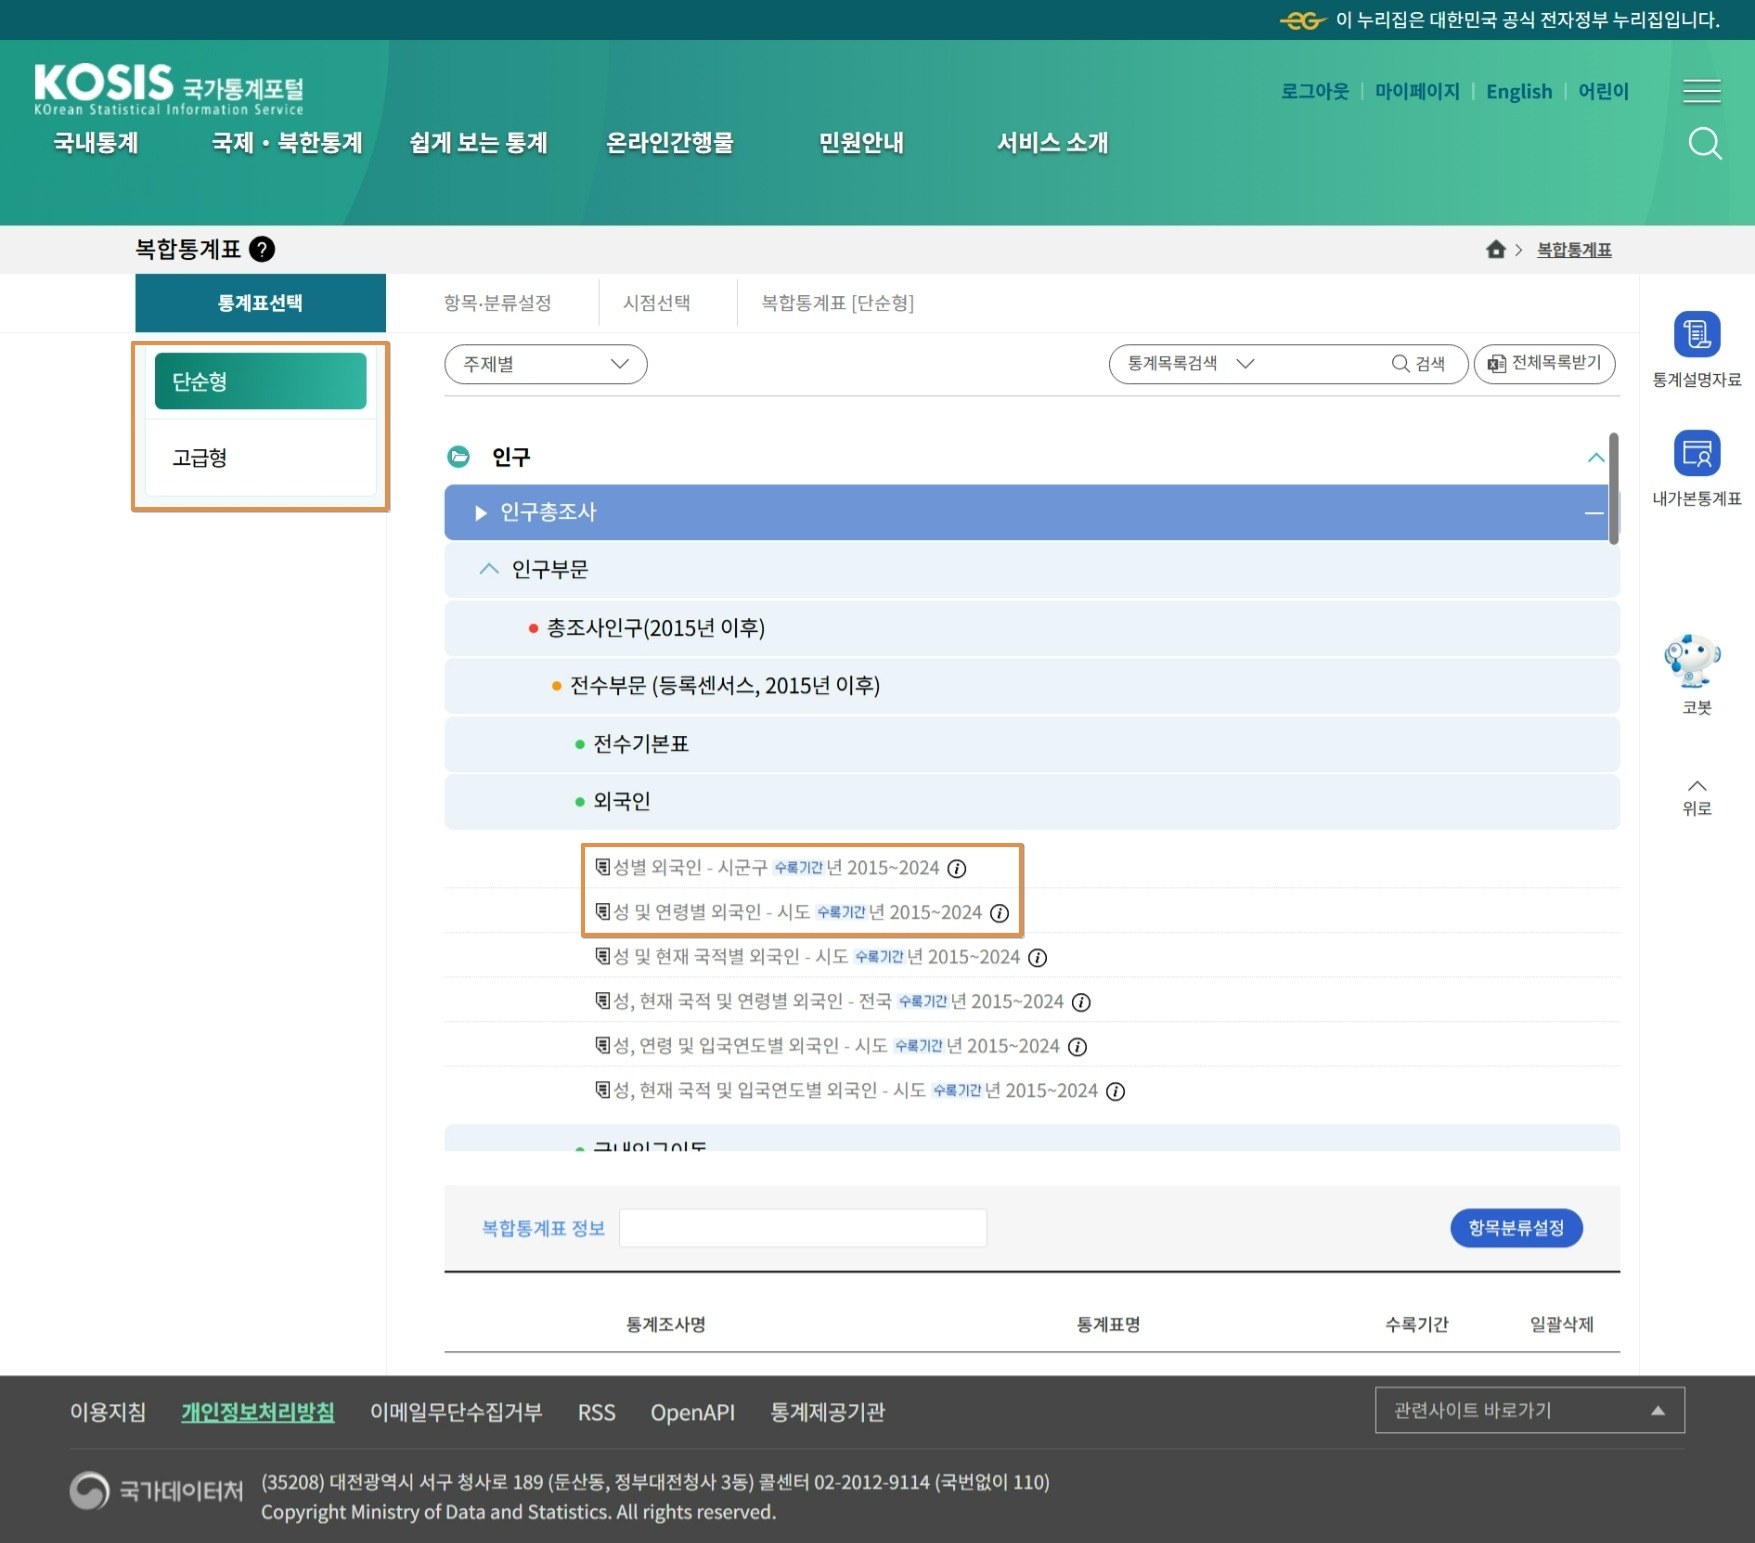The image size is (1755, 1543).
Task: Show info icon for 성, 현재 국적 및 입국연도별 외국인
Action: pyautogui.click(x=1116, y=1092)
